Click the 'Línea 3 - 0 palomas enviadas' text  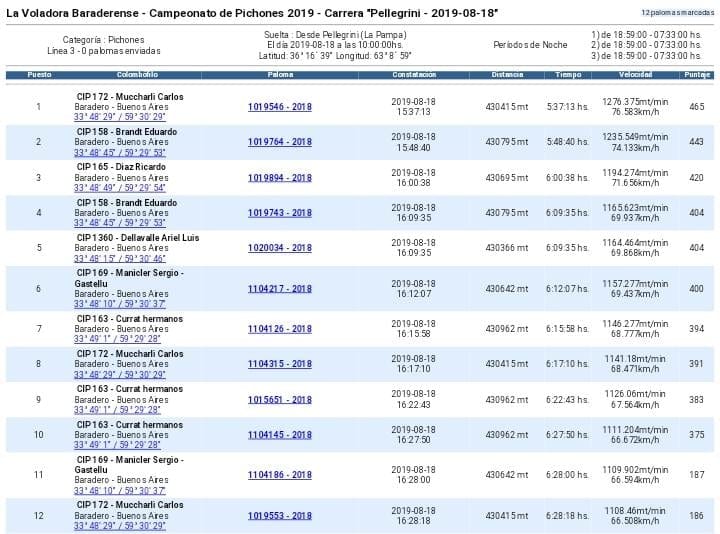tap(104, 51)
